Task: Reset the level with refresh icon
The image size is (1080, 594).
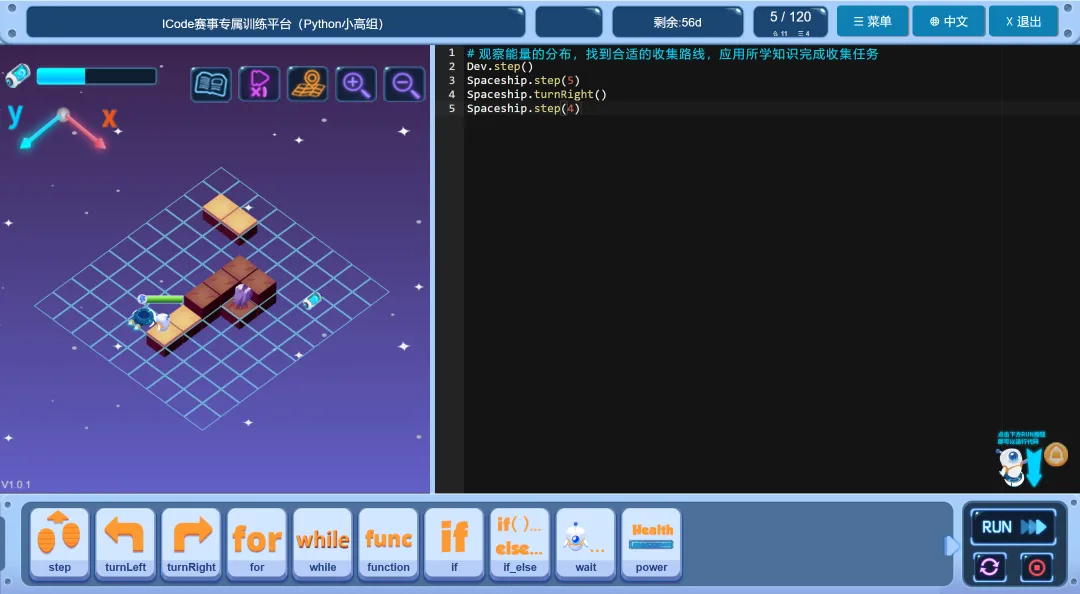Action: click(990, 567)
